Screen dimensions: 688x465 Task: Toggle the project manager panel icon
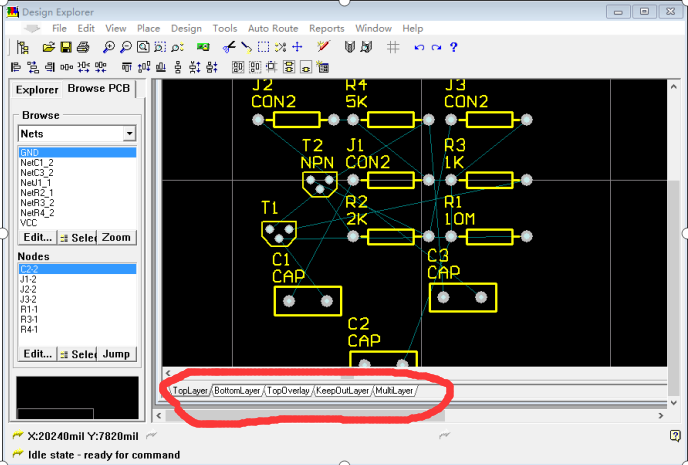coord(22,47)
